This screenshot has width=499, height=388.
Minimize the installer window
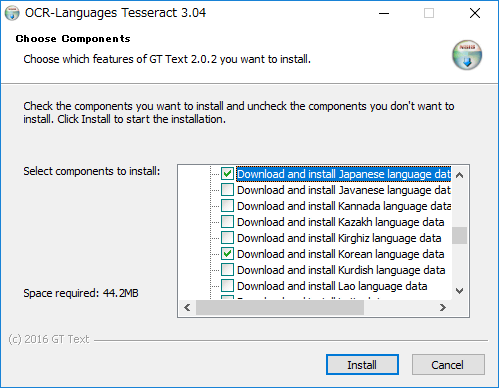tap(384, 13)
